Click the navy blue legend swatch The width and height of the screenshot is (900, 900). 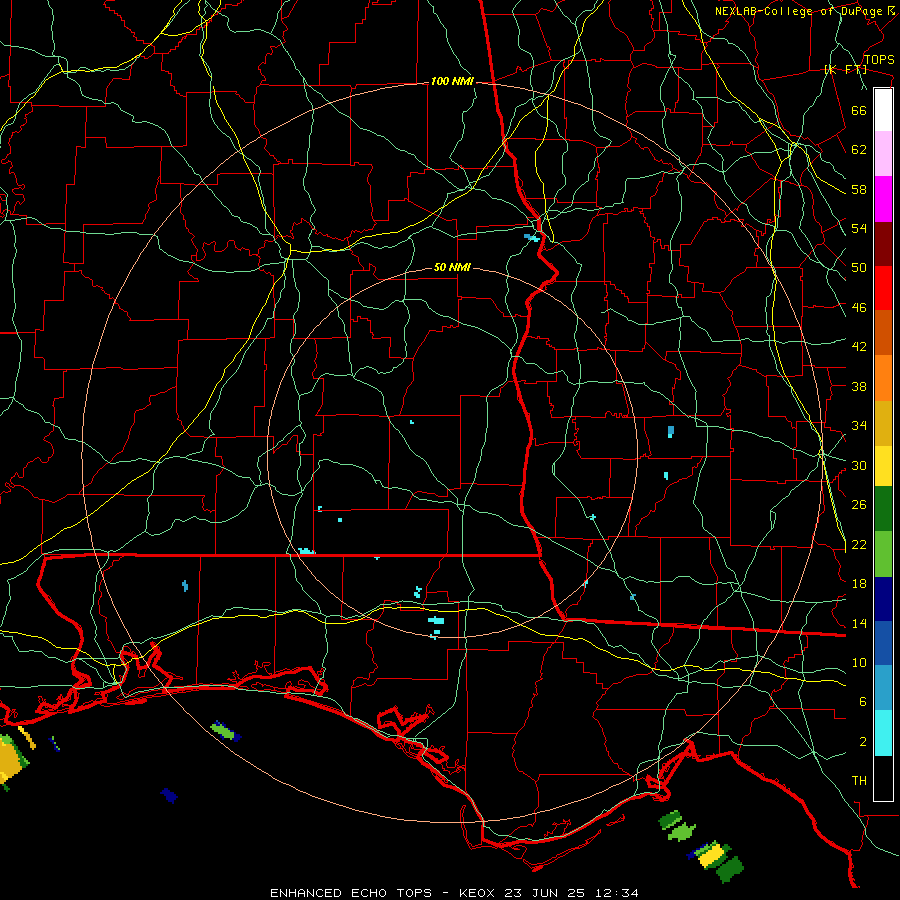tap(883, 599)
